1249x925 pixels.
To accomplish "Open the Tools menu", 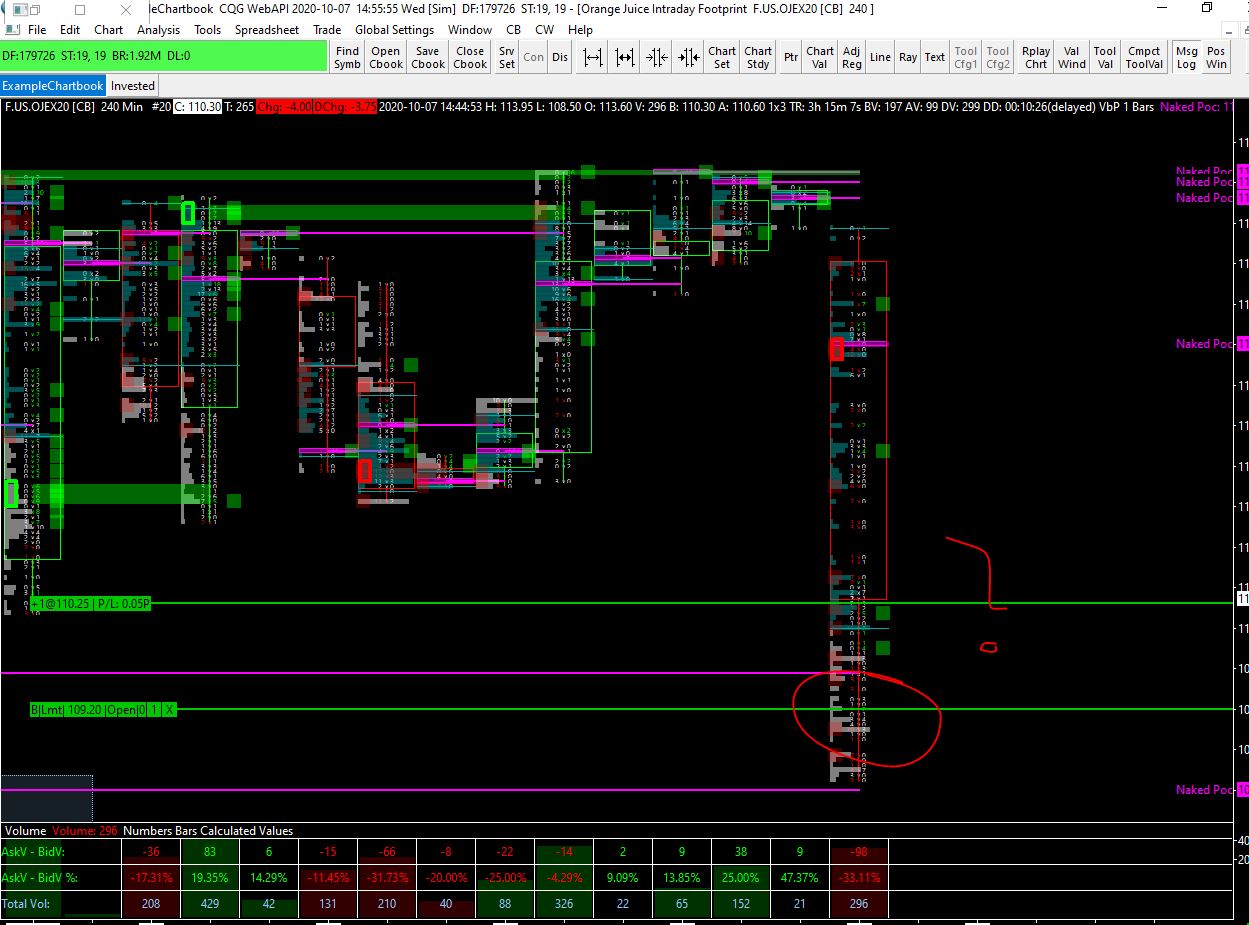I will pyautogui.click(x=207, y=30).
